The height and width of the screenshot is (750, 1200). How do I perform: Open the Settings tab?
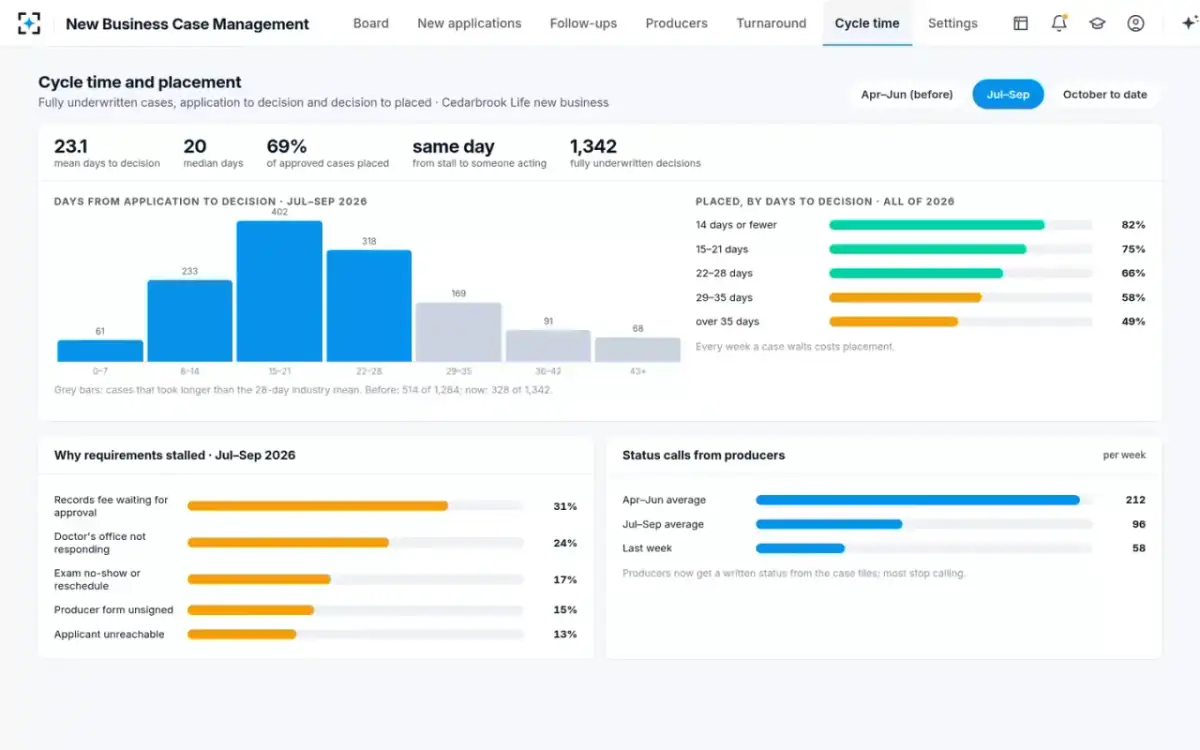coord(952,23)
